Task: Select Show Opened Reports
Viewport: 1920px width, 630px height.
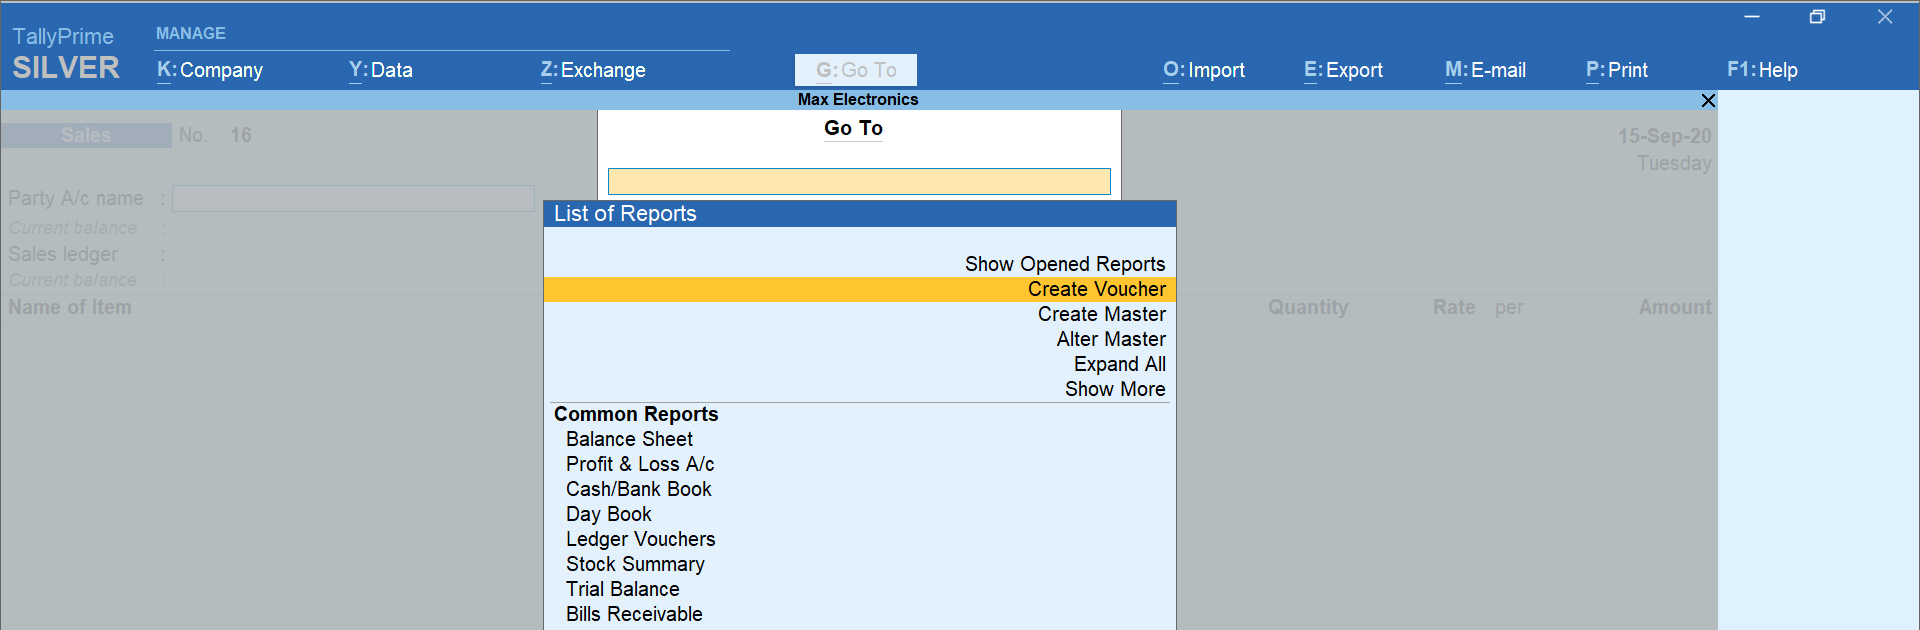Action: (1064, 264)
